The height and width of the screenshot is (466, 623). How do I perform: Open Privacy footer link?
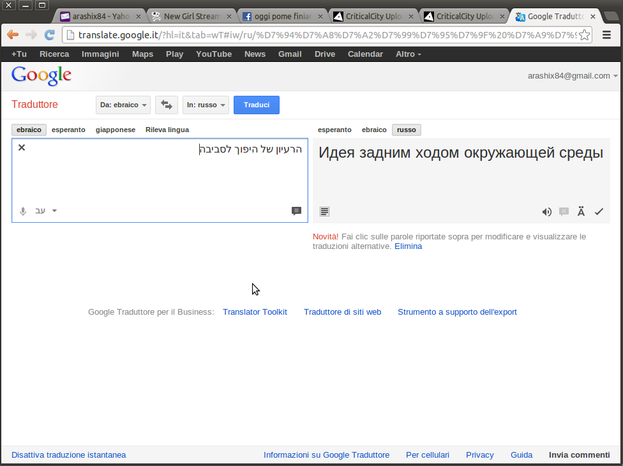point(480,455)
